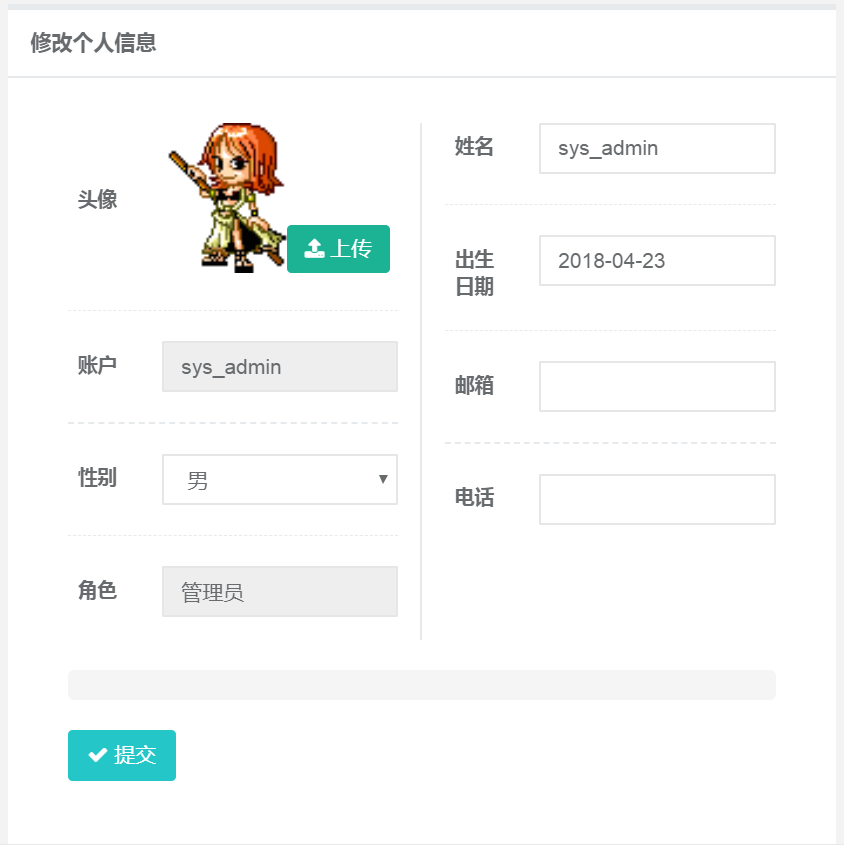844x845 pixels.
Task: Click the disabled 账户 account field
Action: [x=280, y=366]
